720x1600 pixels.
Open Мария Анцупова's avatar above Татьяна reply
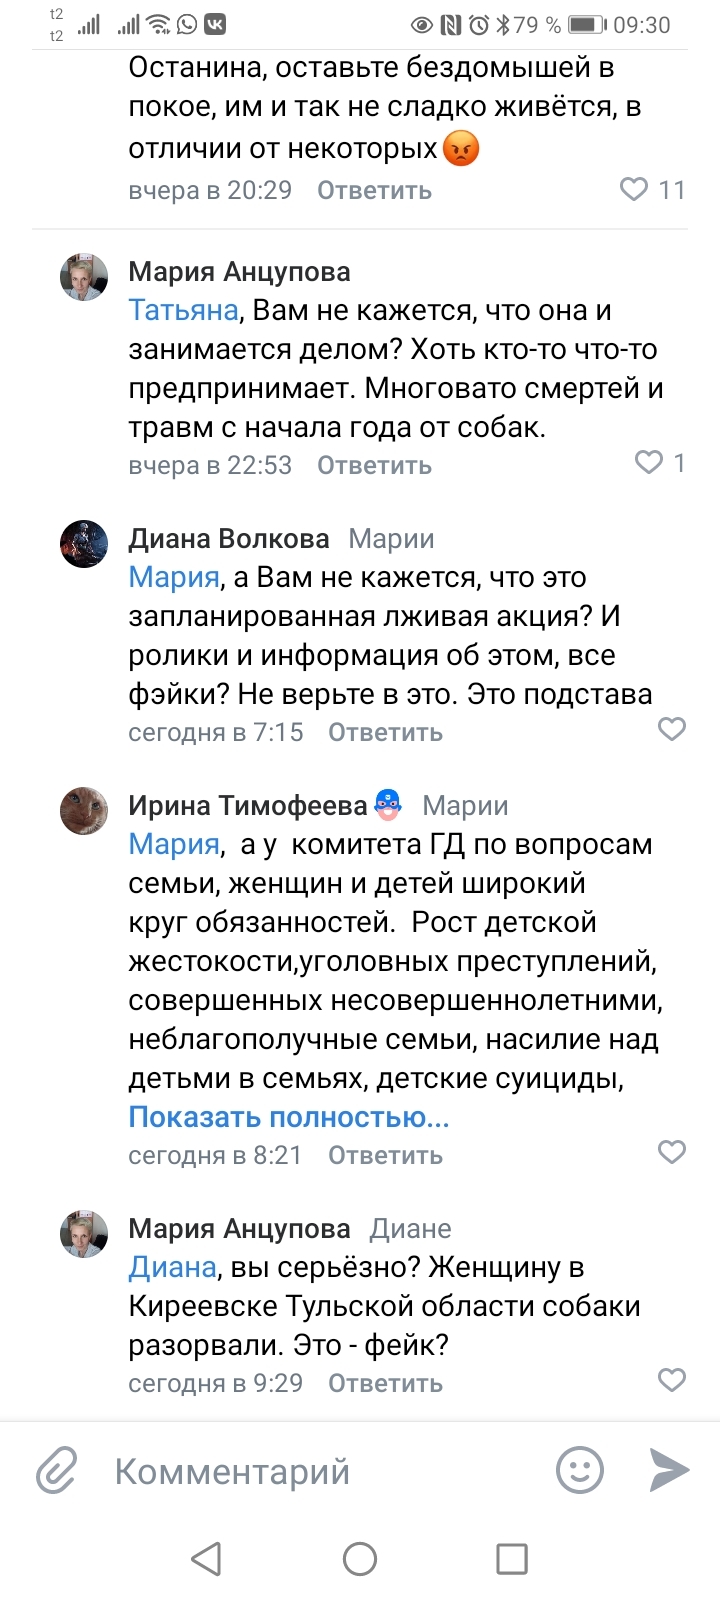tap(84, 277)
